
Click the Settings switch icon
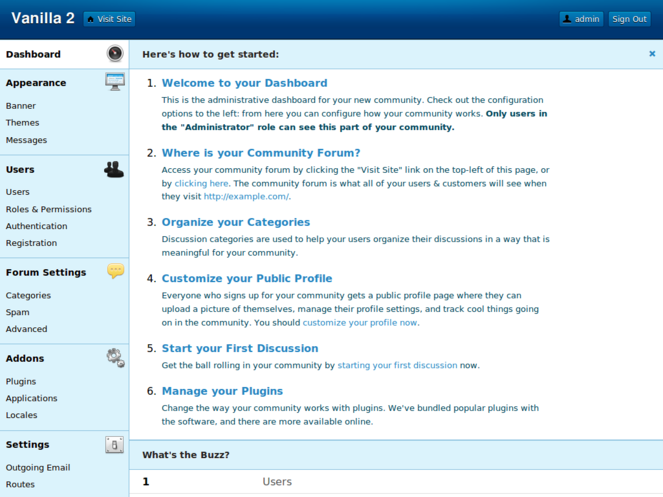115,444
